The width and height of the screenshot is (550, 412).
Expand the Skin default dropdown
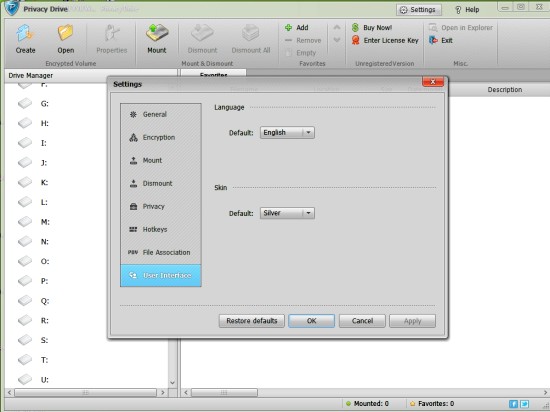[x=287, y=213]
